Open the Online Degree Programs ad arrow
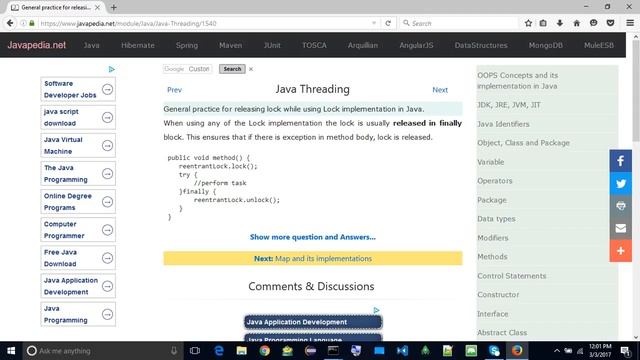 [107, 202]
